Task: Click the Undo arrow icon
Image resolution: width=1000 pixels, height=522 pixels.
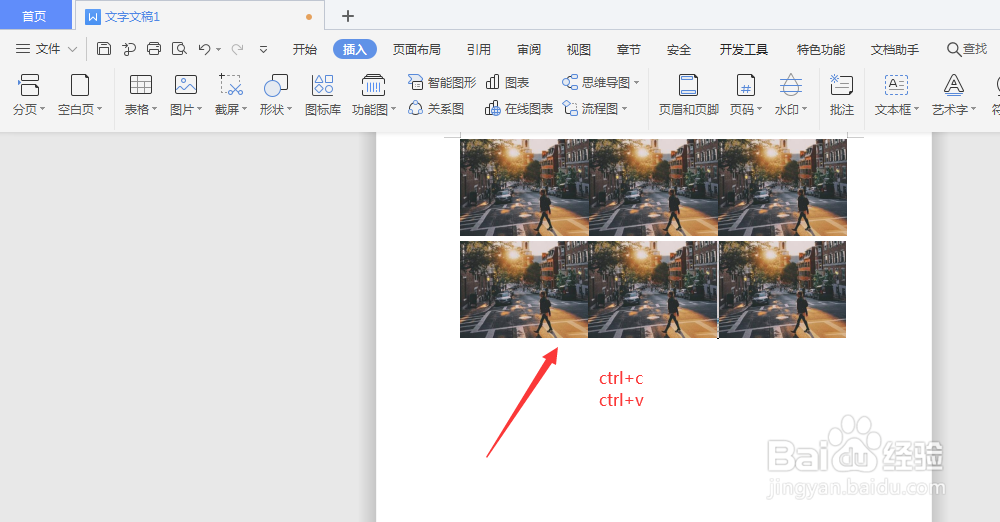Action: pos(205,49)
